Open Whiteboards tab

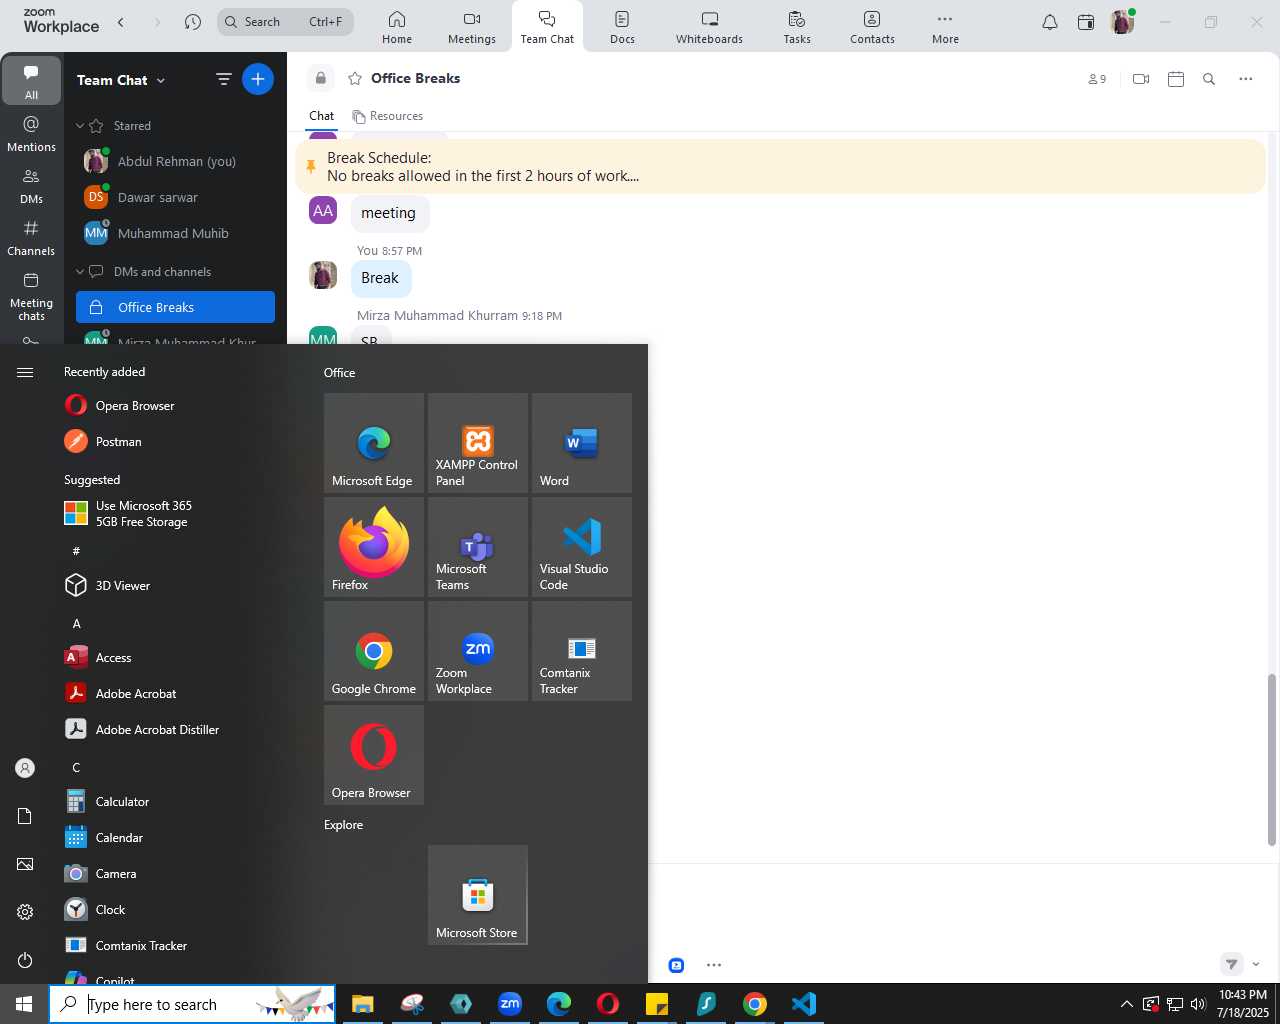click(x=709, y=27)
